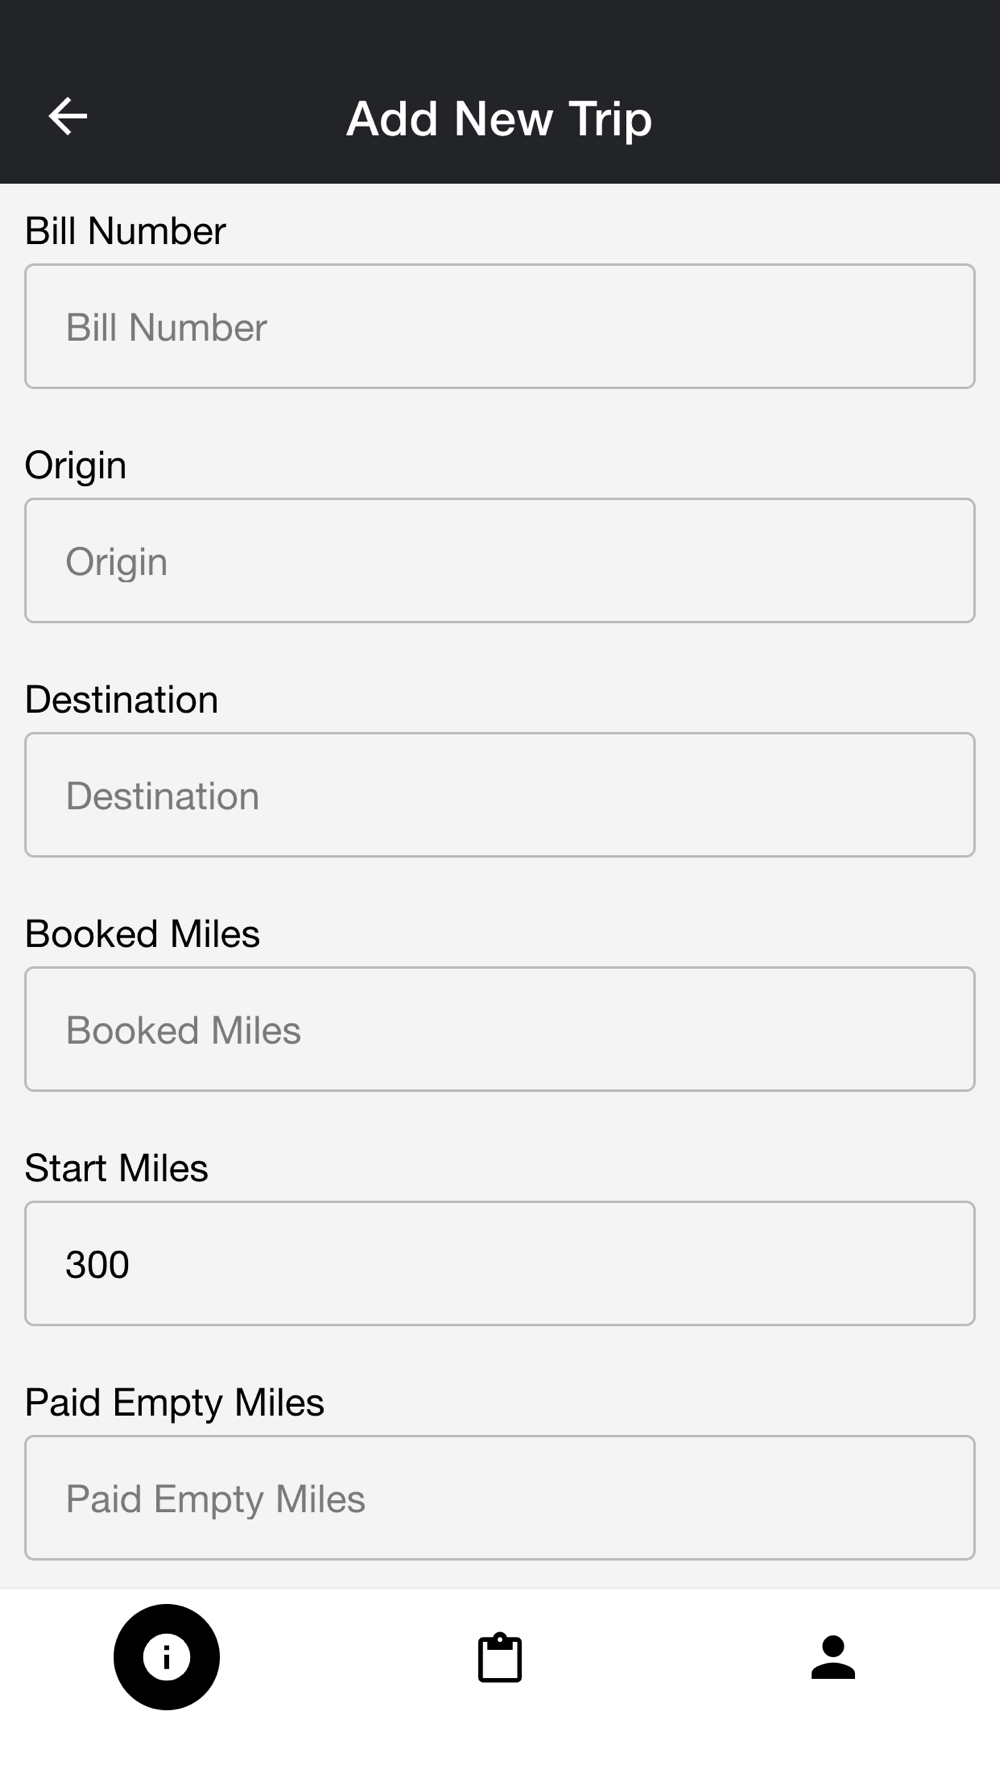Open the profile person tab
This screenshot has height=1778, width=1000.
pyautogui.click(x=832, y=1657)
